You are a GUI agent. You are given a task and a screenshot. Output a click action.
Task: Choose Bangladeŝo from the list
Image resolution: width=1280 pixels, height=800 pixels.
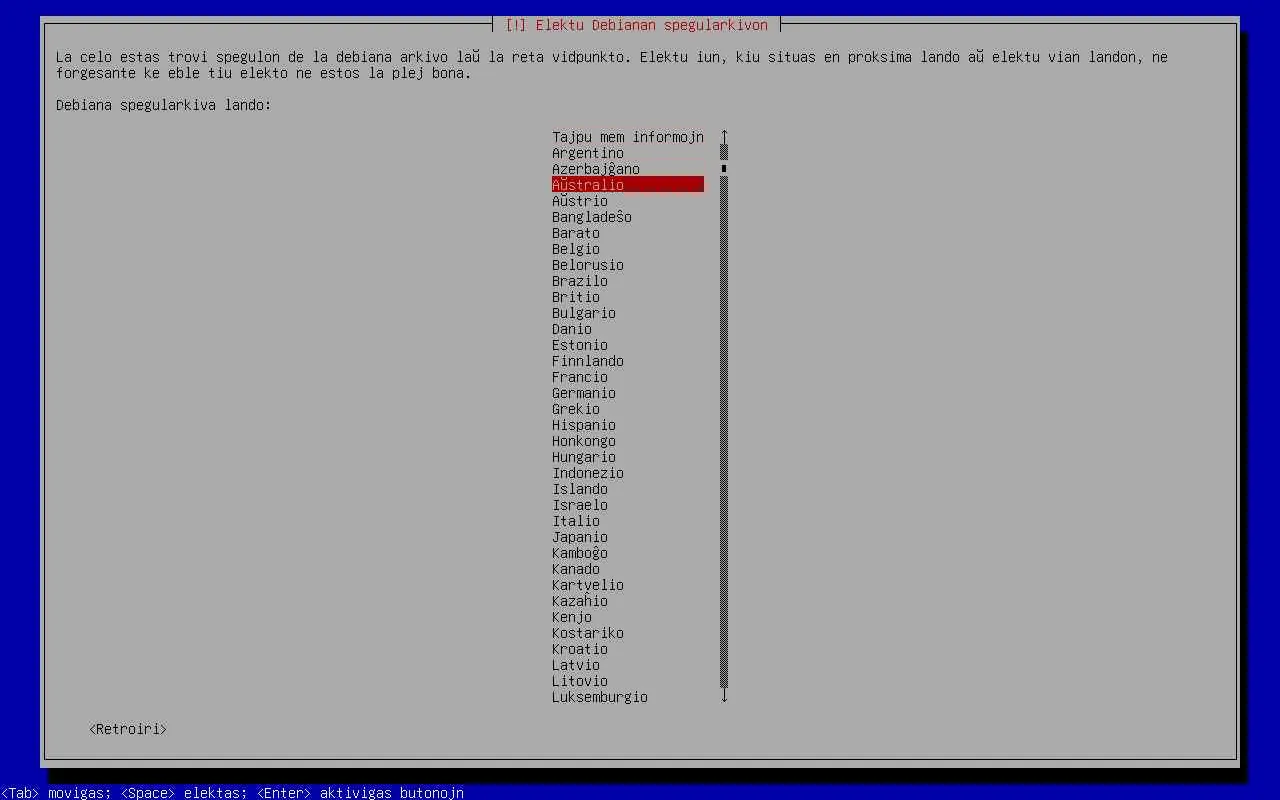point(592,217)
